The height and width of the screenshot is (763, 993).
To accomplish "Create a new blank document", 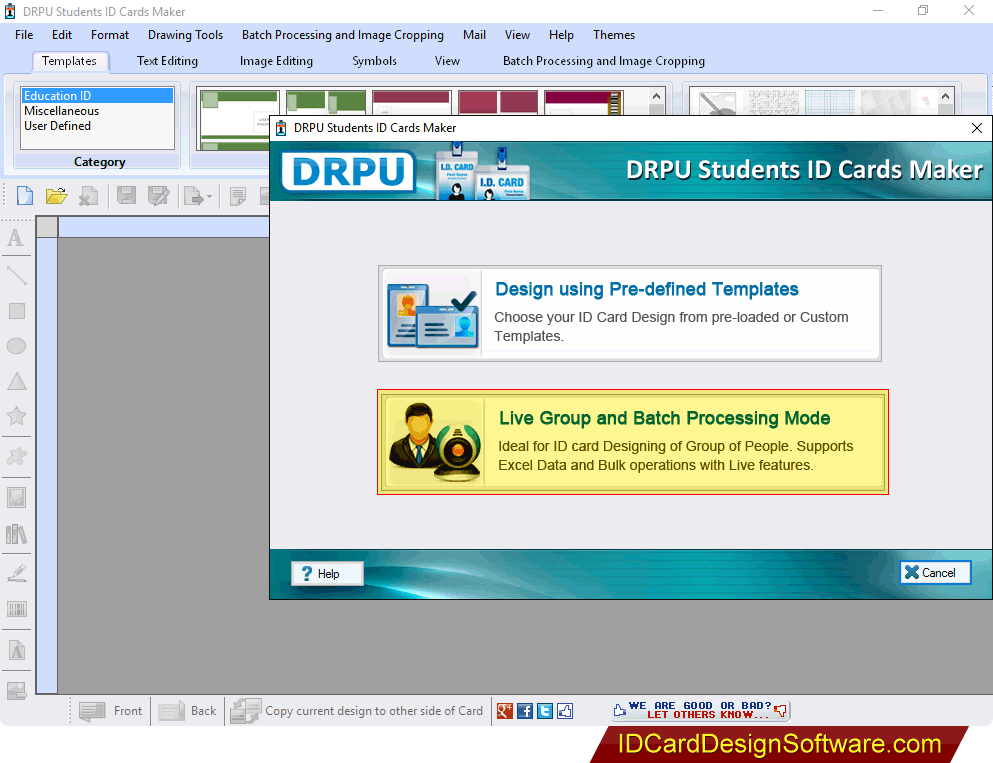I will [25, 196].
